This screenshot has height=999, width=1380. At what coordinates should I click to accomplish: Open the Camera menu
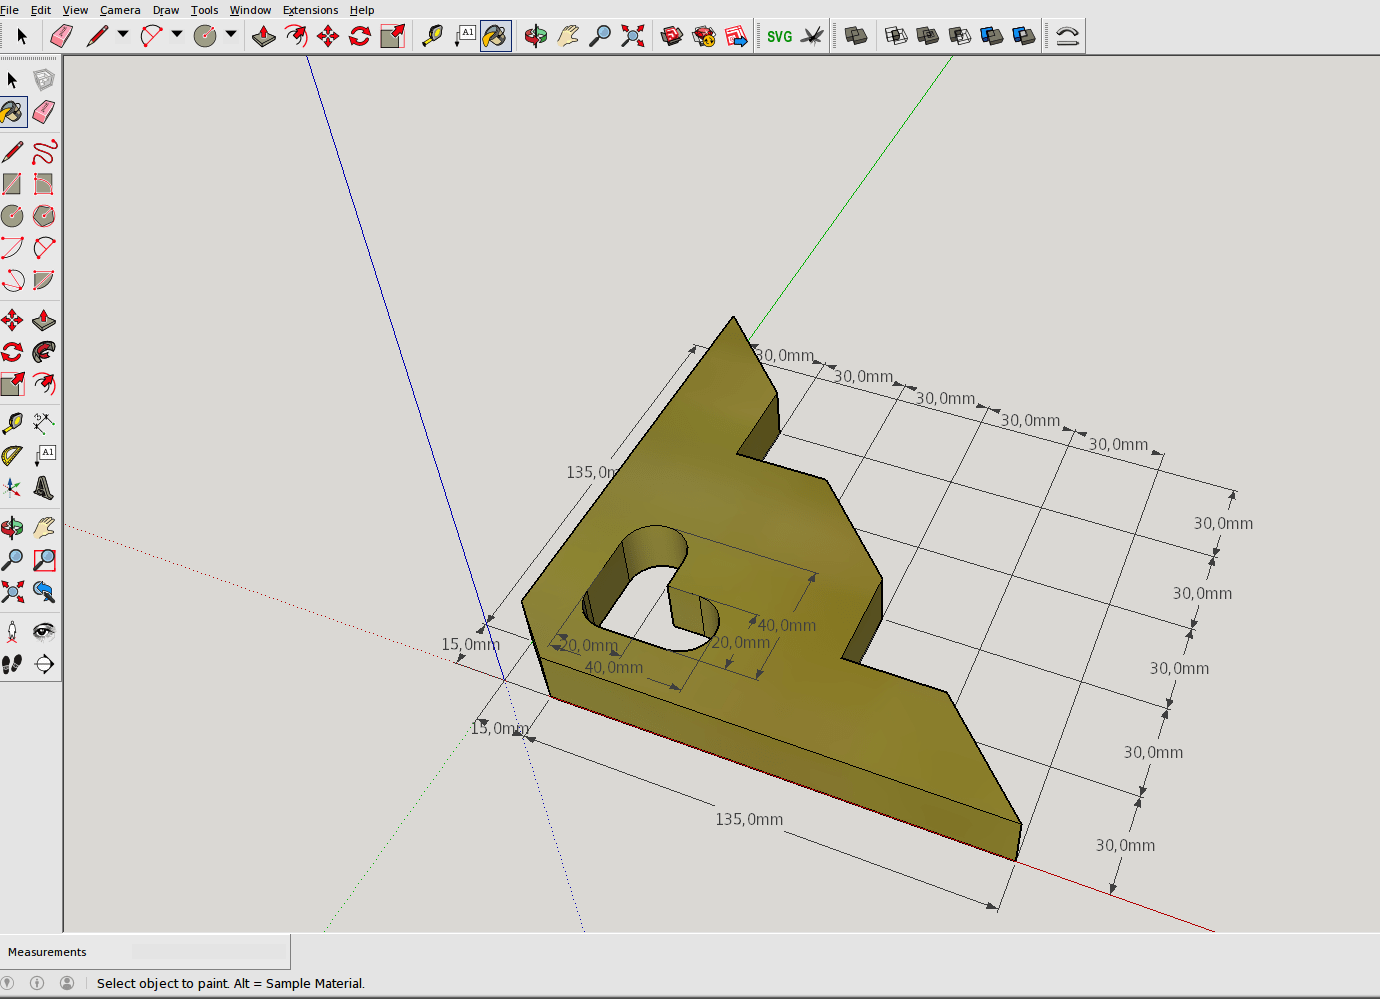[120, 10]
